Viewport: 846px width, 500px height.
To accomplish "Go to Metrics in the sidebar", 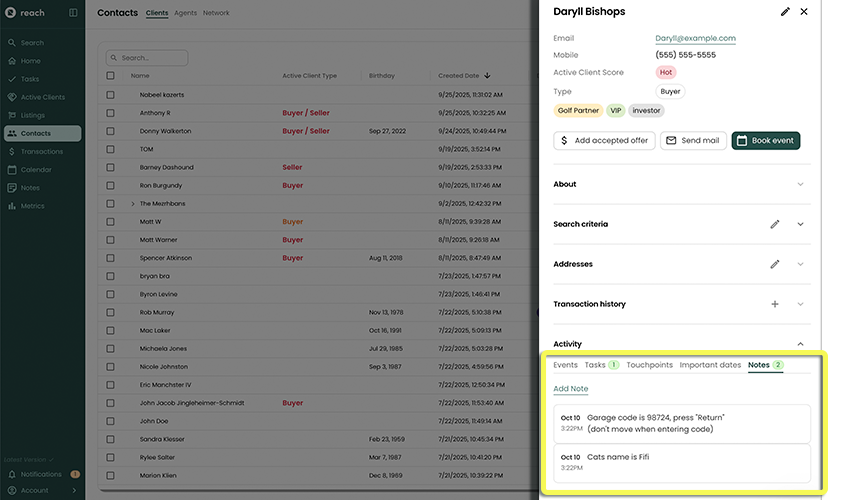I will (33, 206).
